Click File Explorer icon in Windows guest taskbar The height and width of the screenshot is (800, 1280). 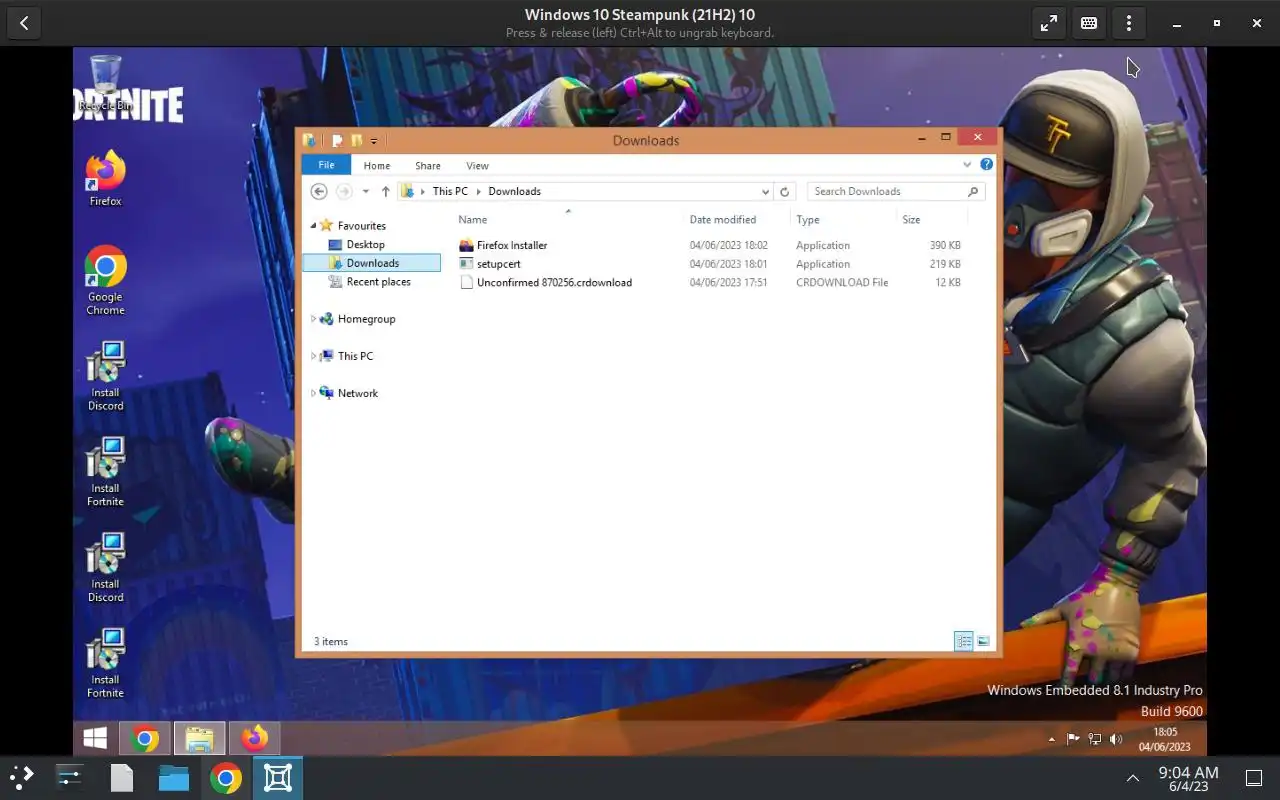click(x=199, y=739)
